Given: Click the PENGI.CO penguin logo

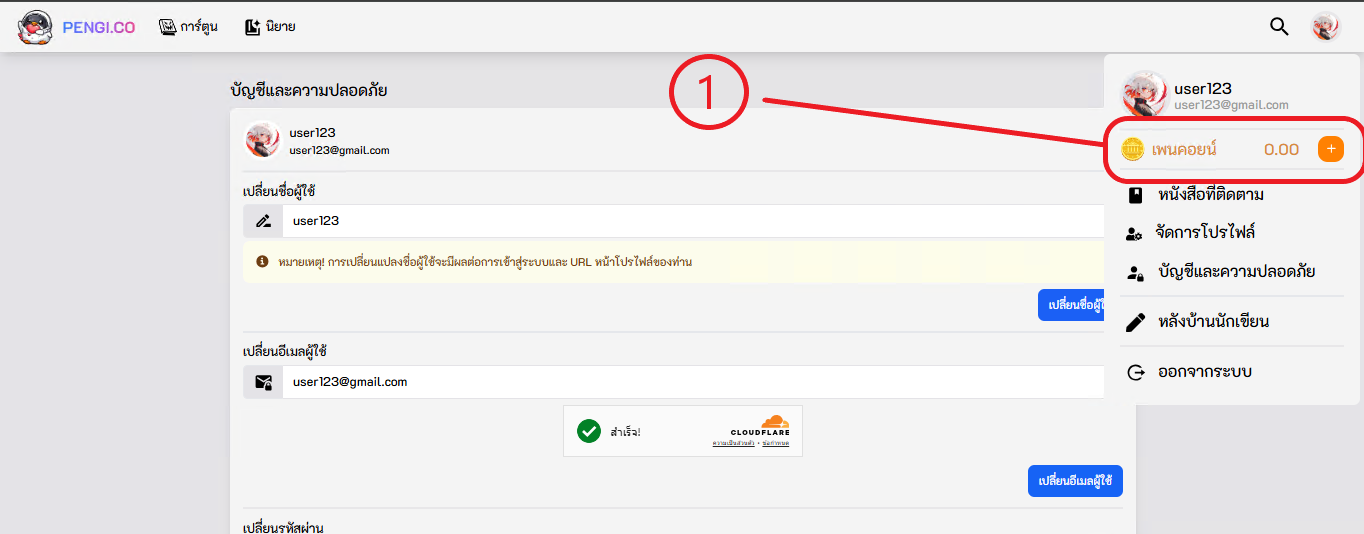Looking at the screenshot, I should coord(35,27).
